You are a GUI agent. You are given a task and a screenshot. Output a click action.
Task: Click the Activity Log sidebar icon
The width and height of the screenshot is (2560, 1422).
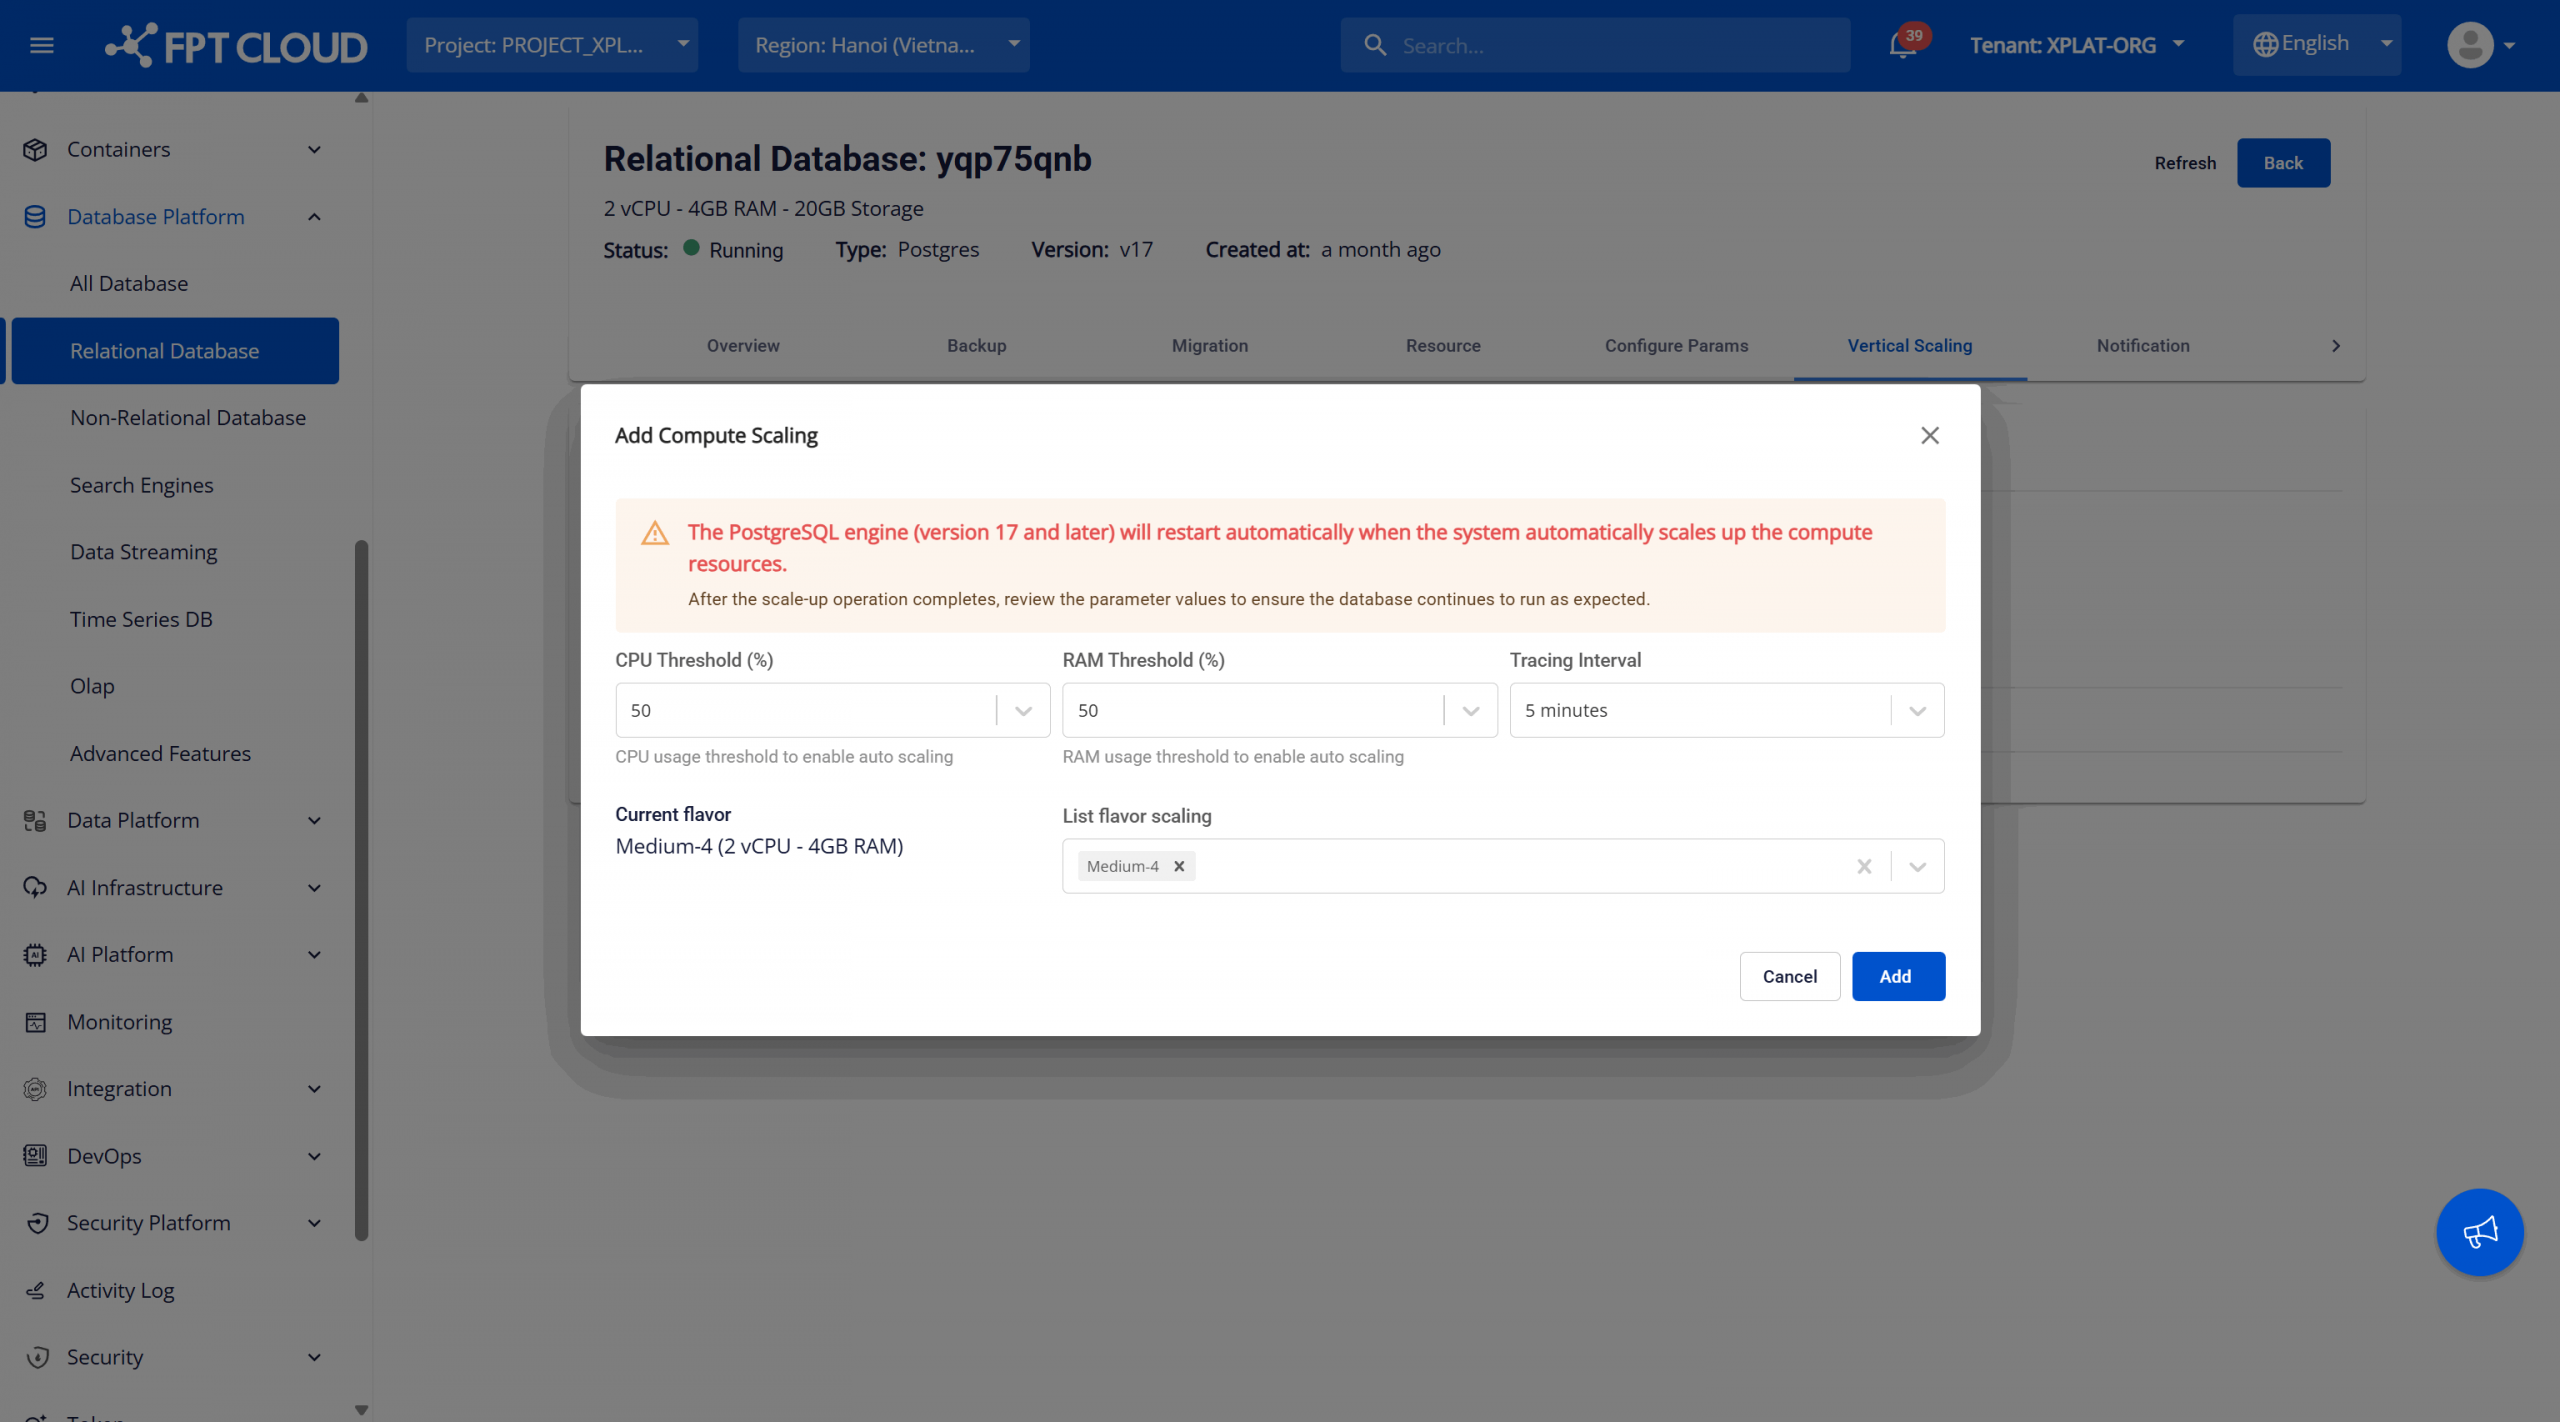[x=36, y=1290]
